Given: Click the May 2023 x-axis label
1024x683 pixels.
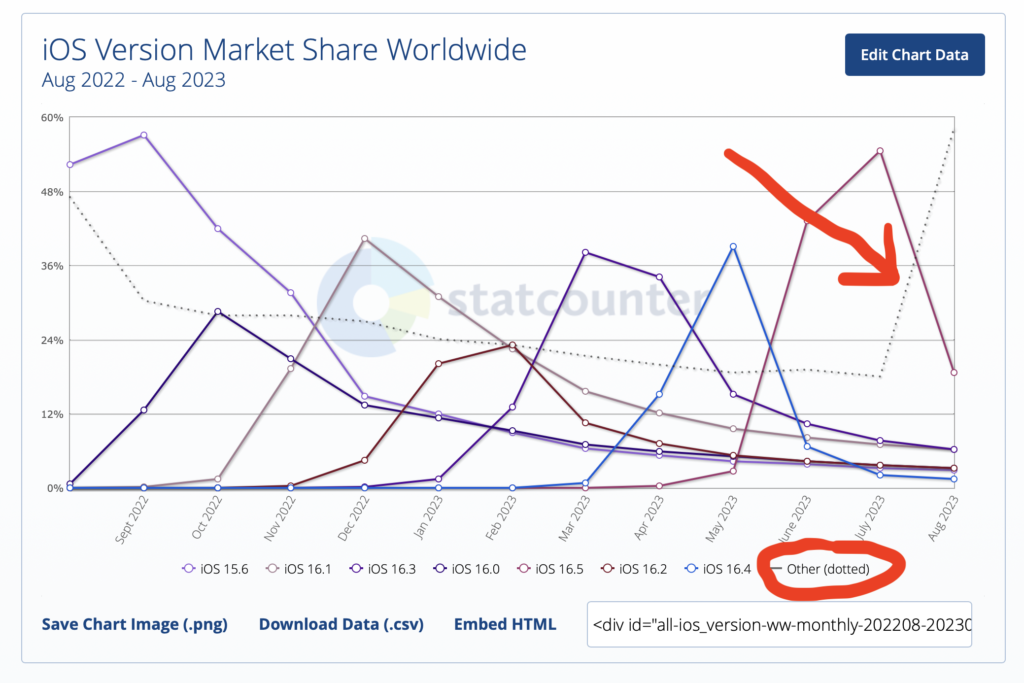Looking at the screenshot, I should (722, 518).
